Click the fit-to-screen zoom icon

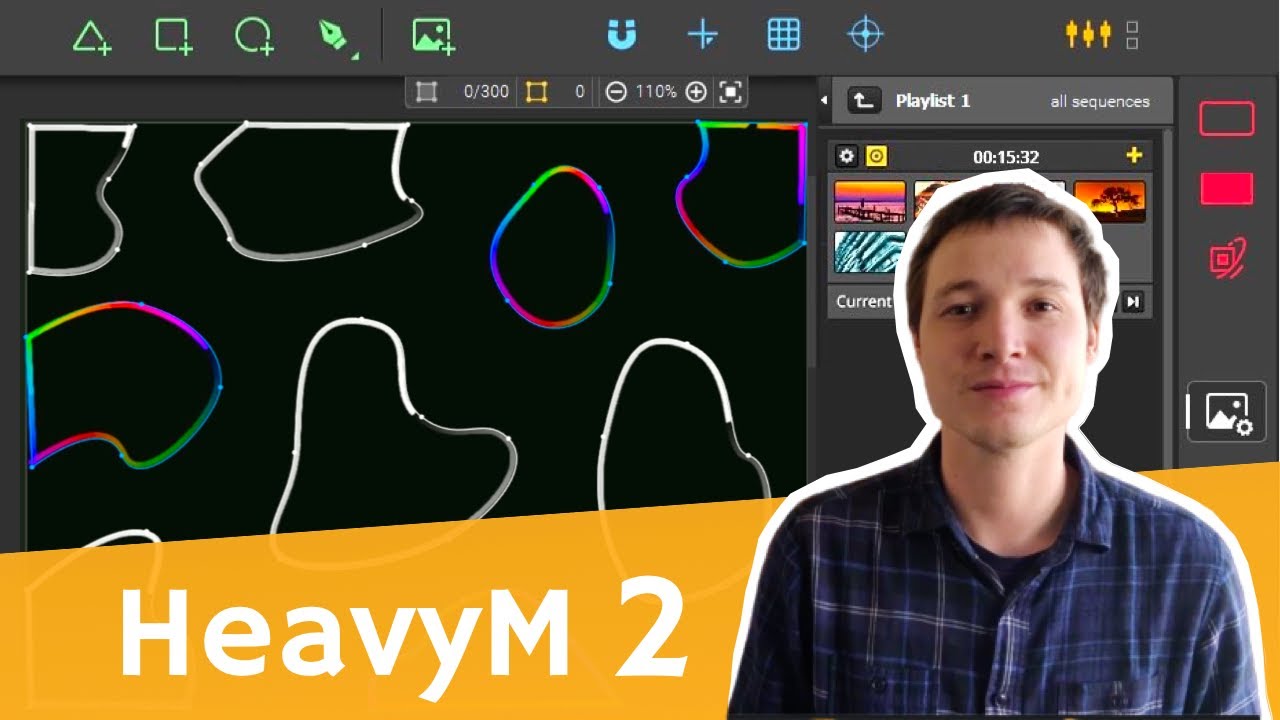tap(731, 92)
